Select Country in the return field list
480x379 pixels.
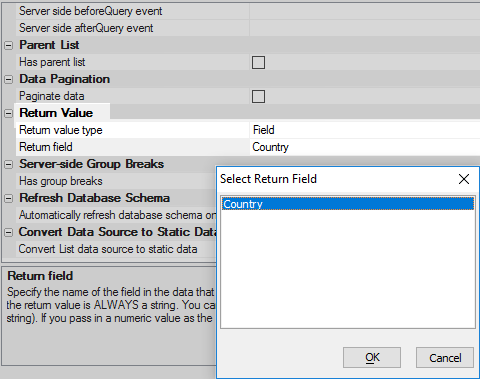[x=348, y=204]
